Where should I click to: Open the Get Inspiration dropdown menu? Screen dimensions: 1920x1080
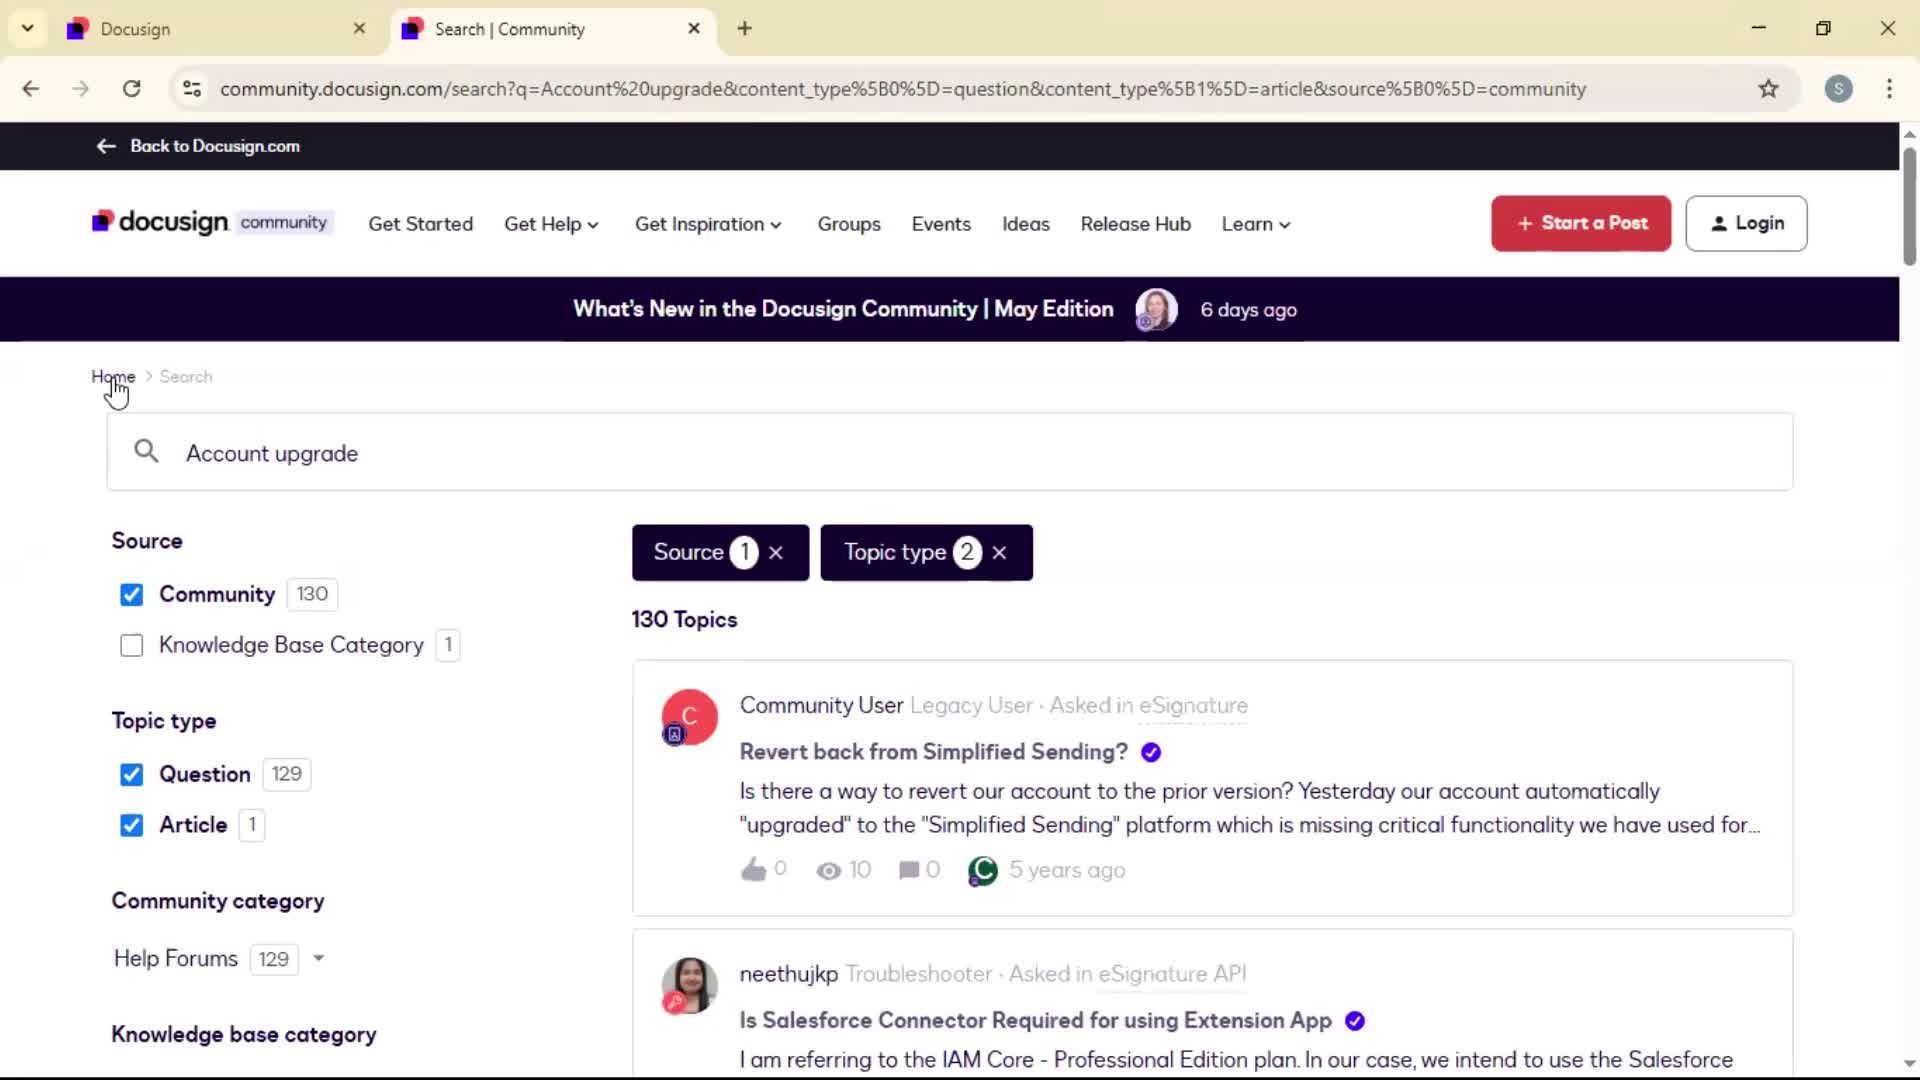pyautogui.click(x=708, y=224)
